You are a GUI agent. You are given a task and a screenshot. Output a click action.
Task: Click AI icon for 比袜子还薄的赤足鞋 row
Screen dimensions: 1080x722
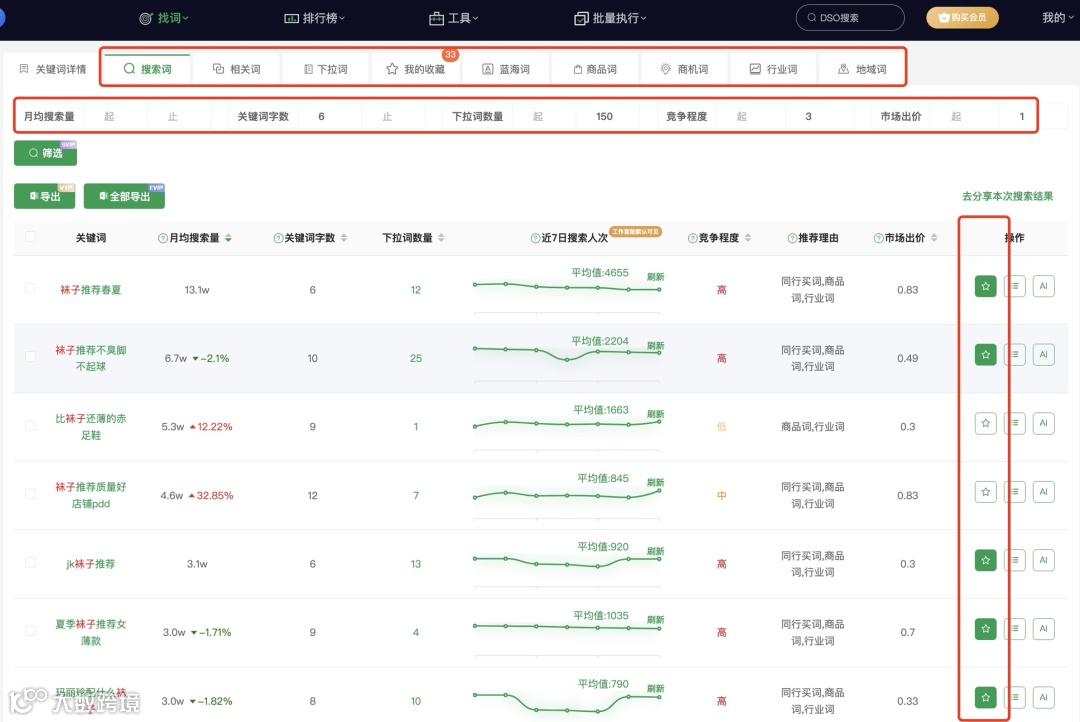(1043, 423)
